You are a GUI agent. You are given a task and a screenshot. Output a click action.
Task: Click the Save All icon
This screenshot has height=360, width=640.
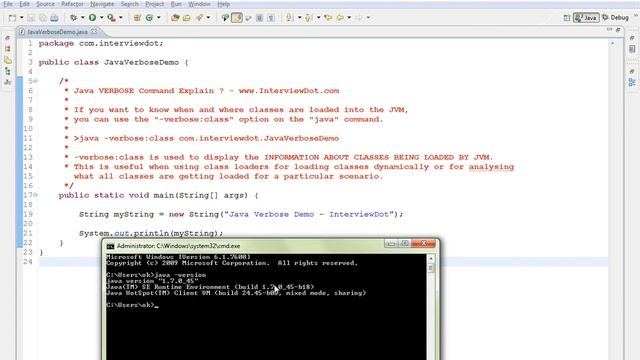pos(42,18)
